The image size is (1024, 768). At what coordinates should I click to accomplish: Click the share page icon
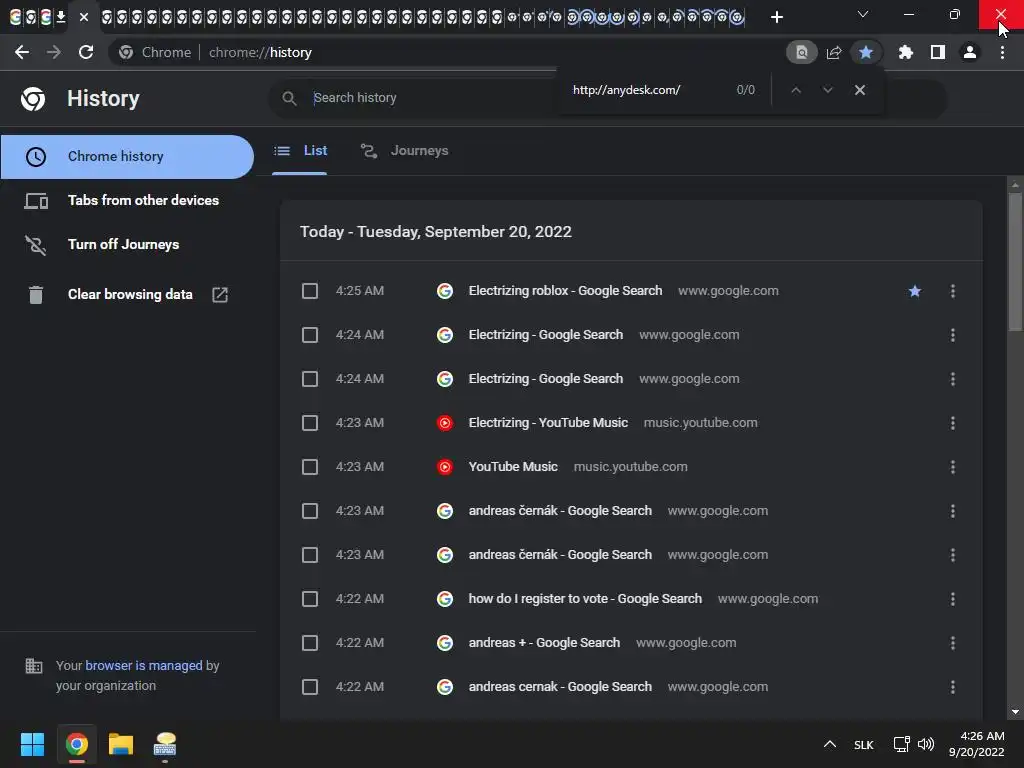[834, 52]
